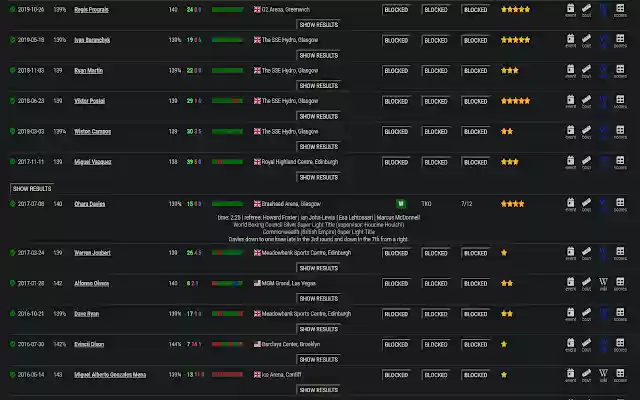Viewport: 640px width, 400px height.
Task: Open event icon in Ryan Martin row
Action: tap(571, 71)
